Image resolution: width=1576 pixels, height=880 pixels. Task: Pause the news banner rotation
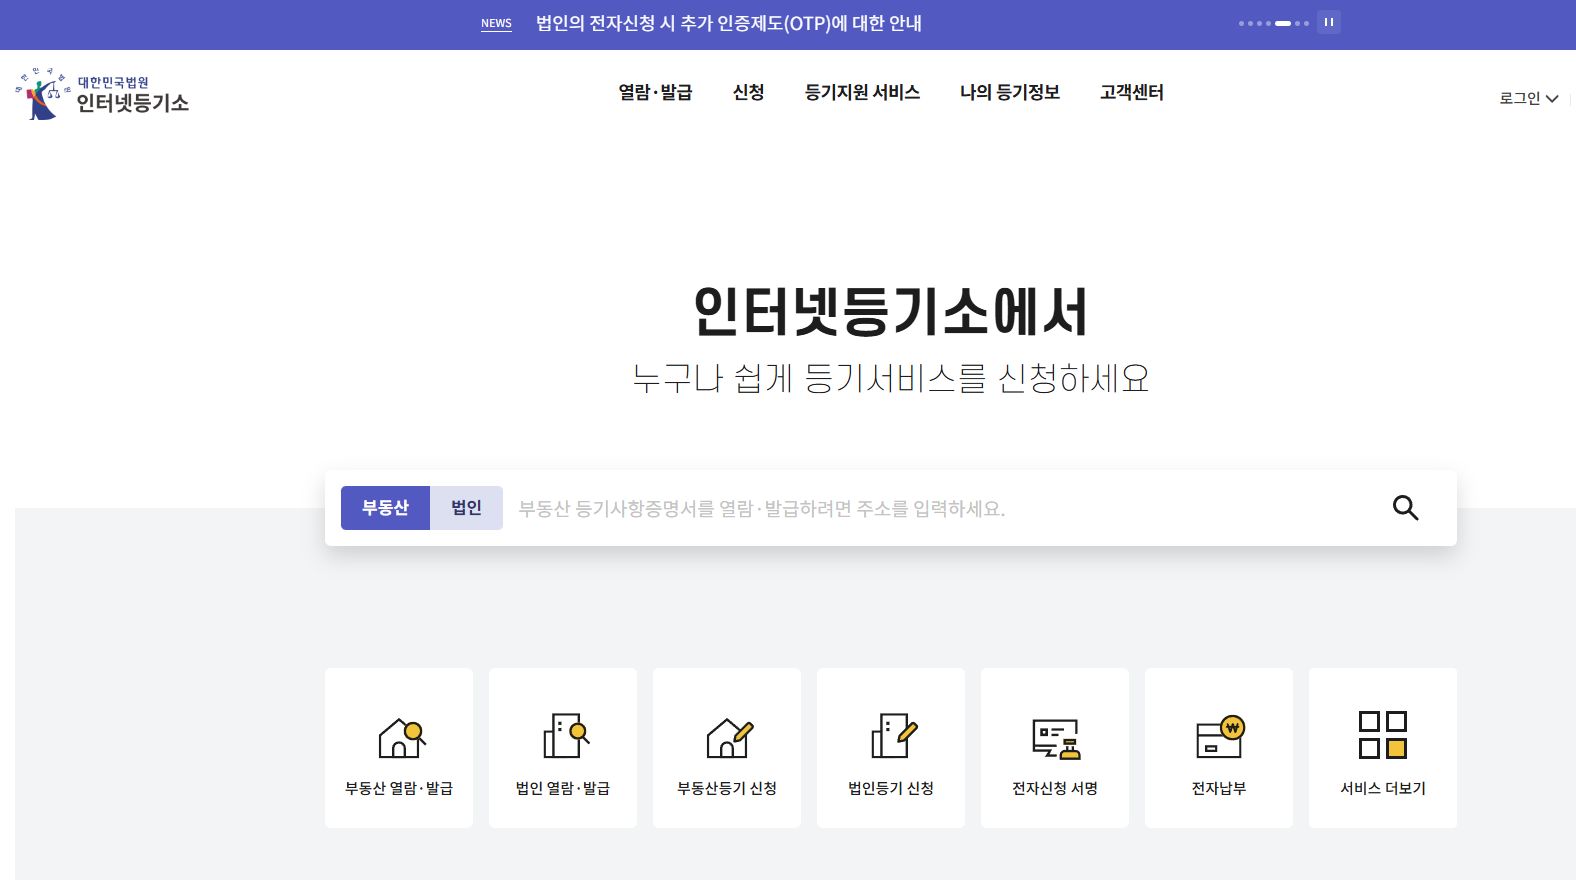tap(1329, 22)
